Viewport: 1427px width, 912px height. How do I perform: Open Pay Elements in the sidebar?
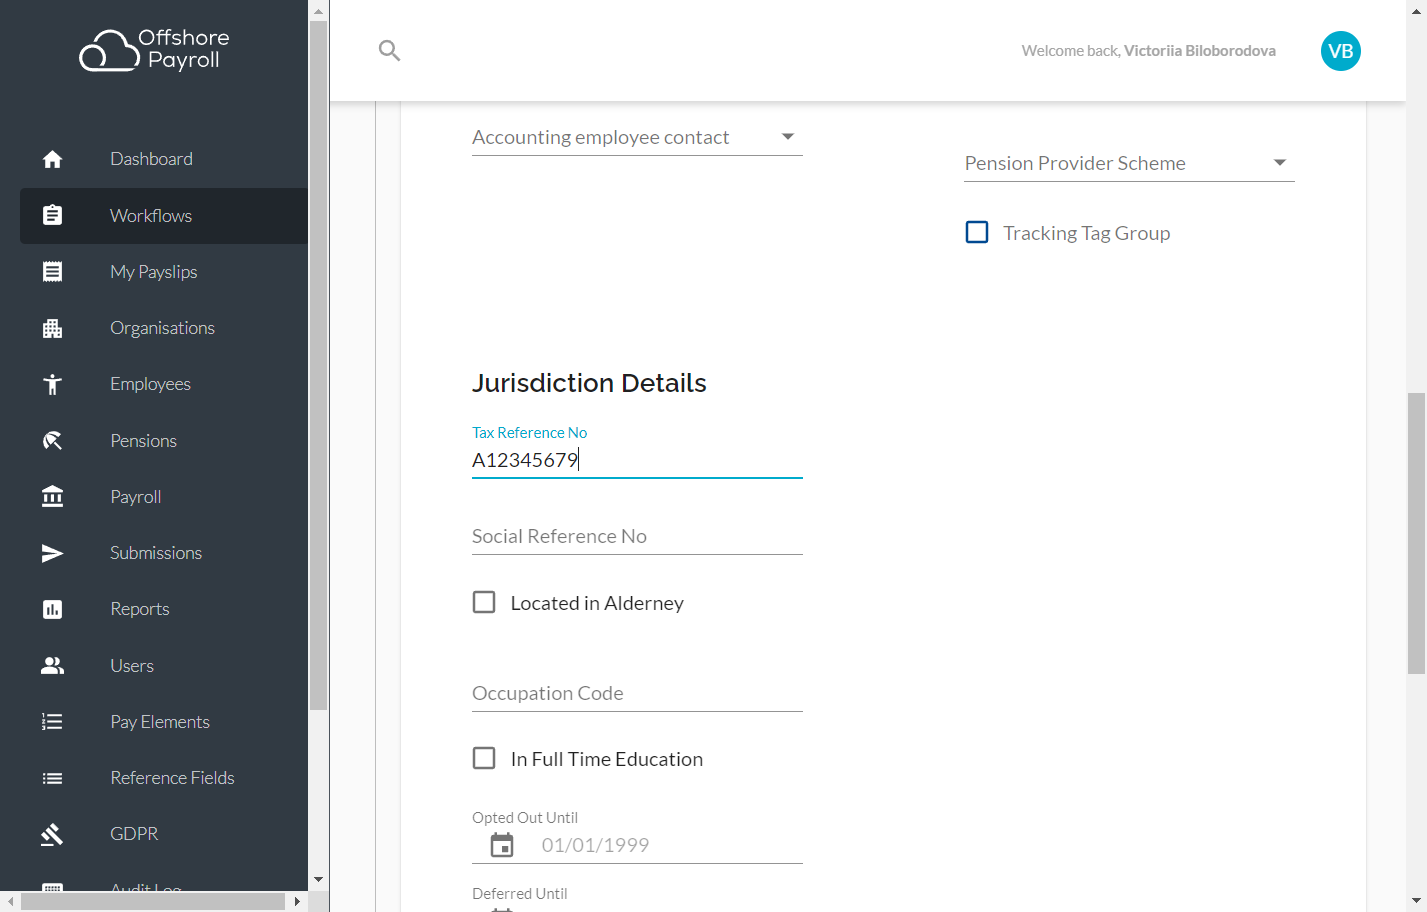[164, 721]
